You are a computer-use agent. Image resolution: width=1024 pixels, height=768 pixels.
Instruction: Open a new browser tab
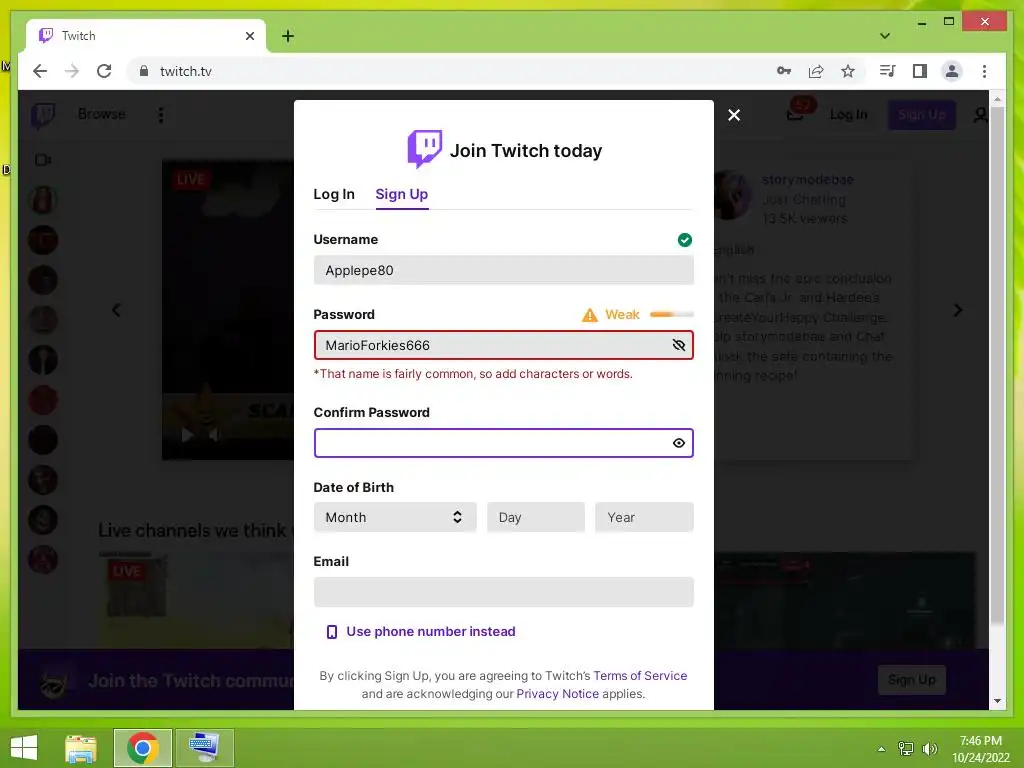(288, 36)
